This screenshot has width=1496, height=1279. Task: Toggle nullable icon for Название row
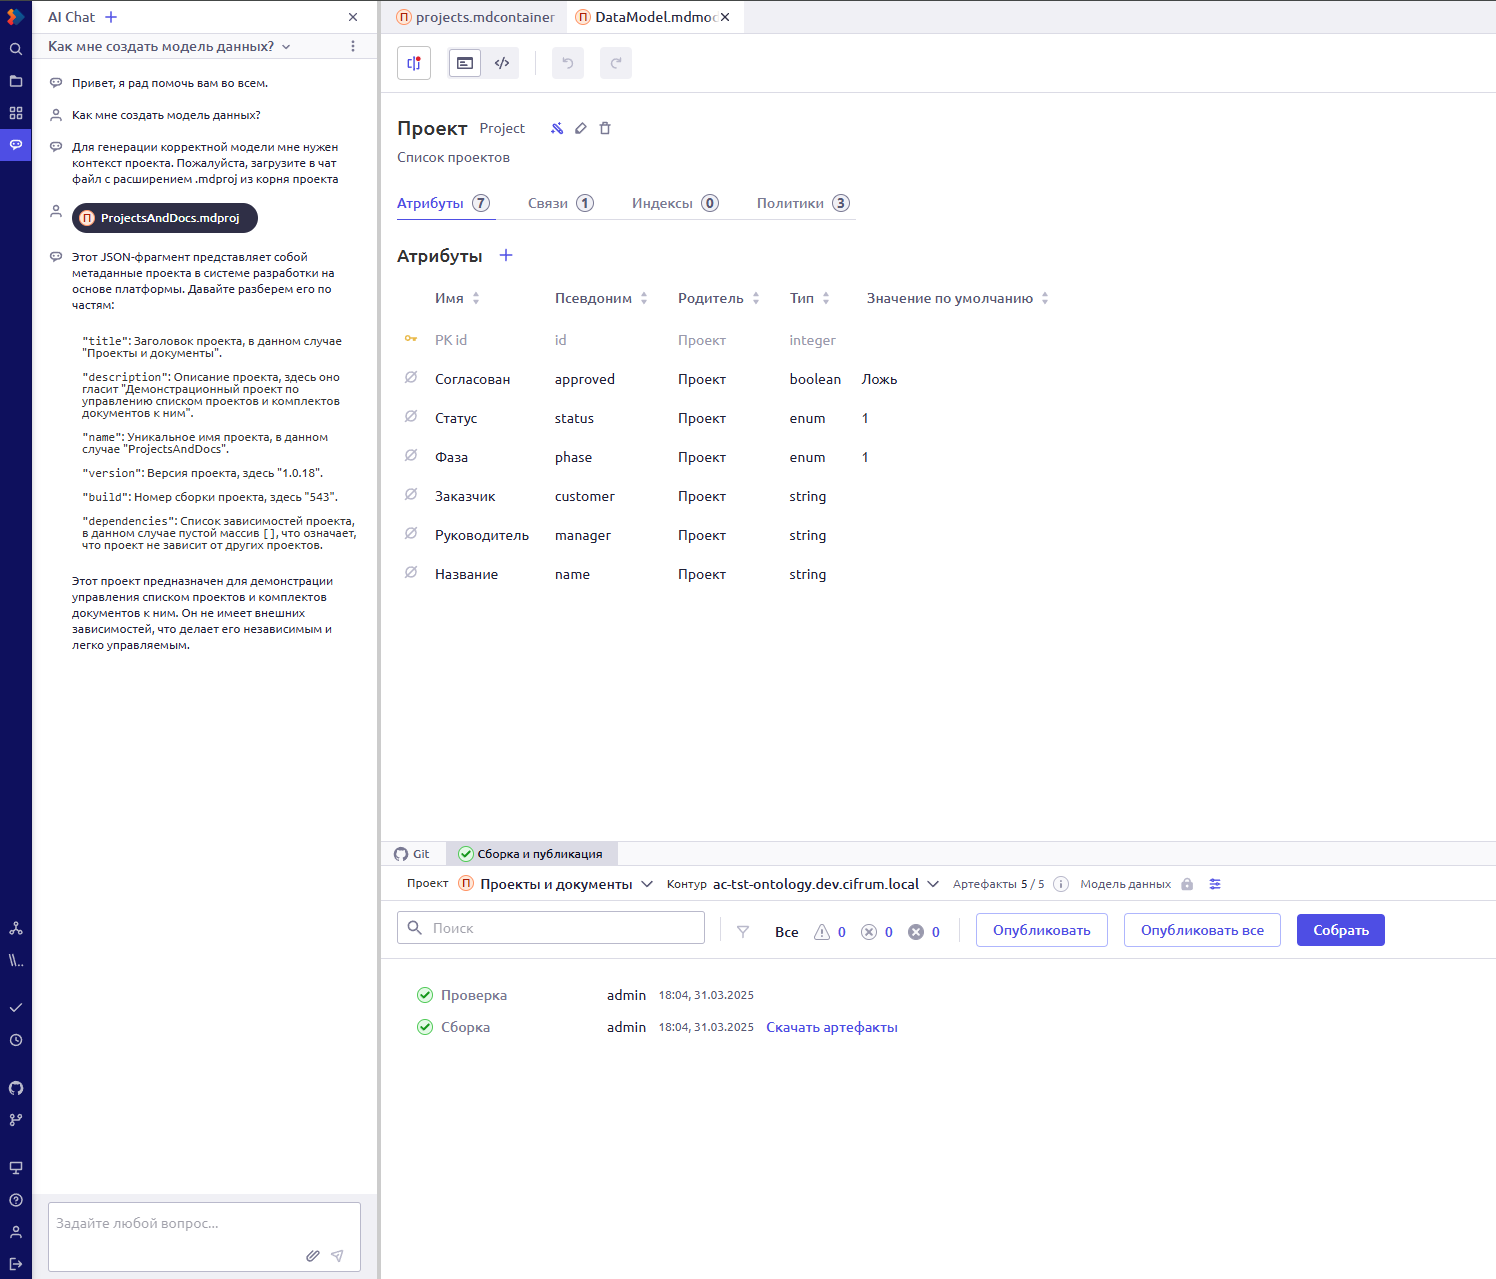tap(411, 573)
